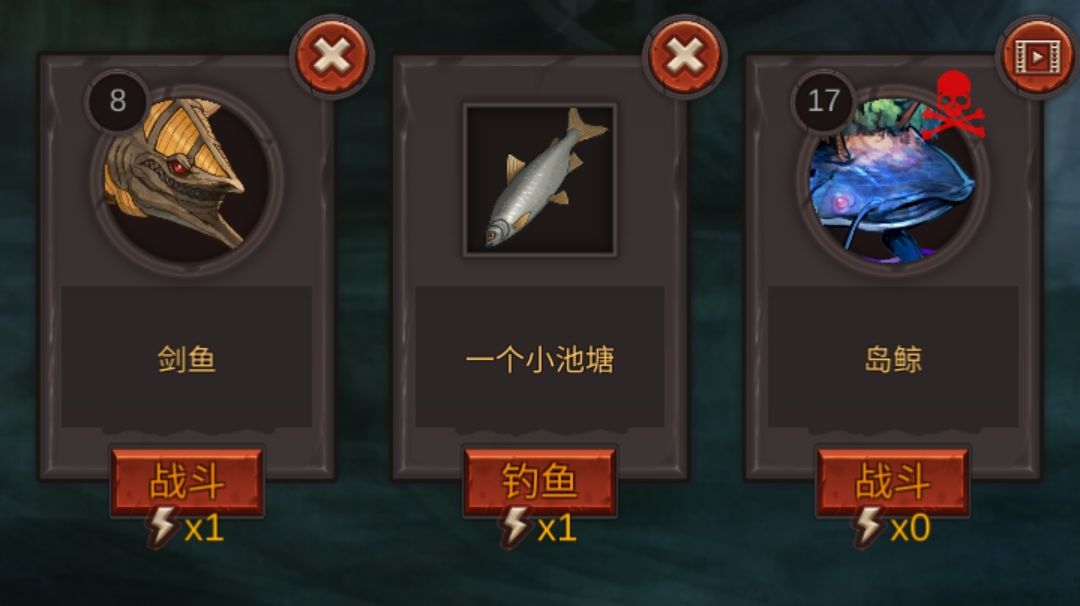Click the red skull danger icon
Image resolution: width=1080 pixels, height=606 pixels.
pyautogui.click(x=953, y=105)
